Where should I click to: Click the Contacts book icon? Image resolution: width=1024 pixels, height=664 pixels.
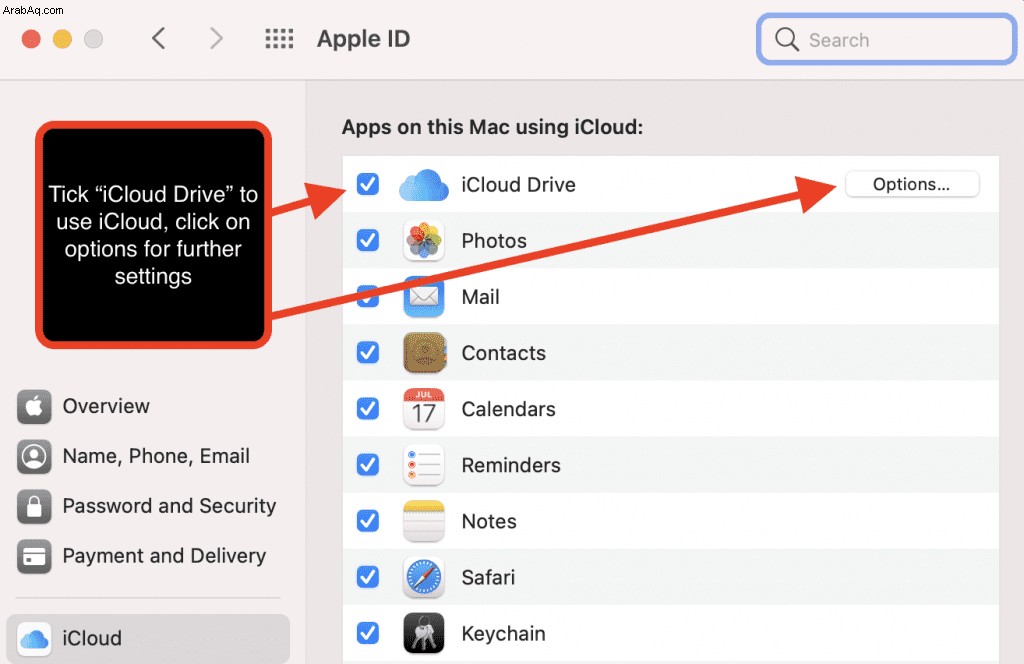(x=424, y=353)
